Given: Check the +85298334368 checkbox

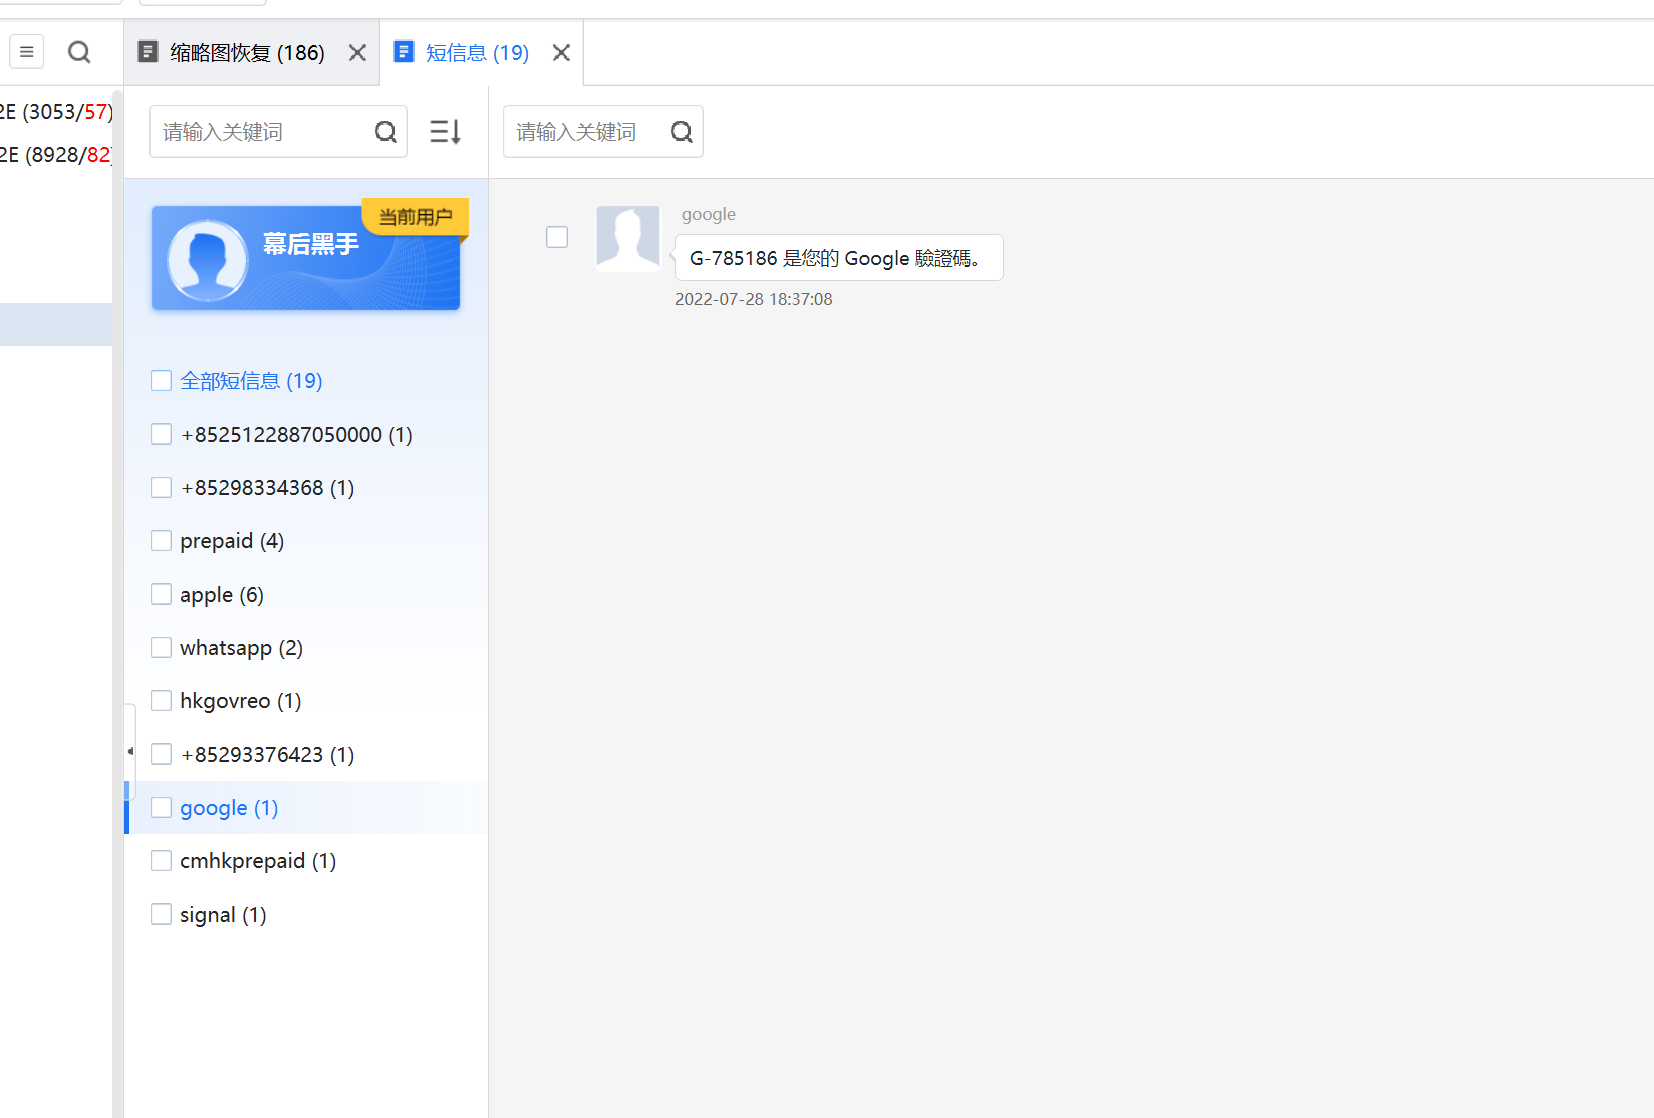Looking at the screenshot, I should point(161,487).
